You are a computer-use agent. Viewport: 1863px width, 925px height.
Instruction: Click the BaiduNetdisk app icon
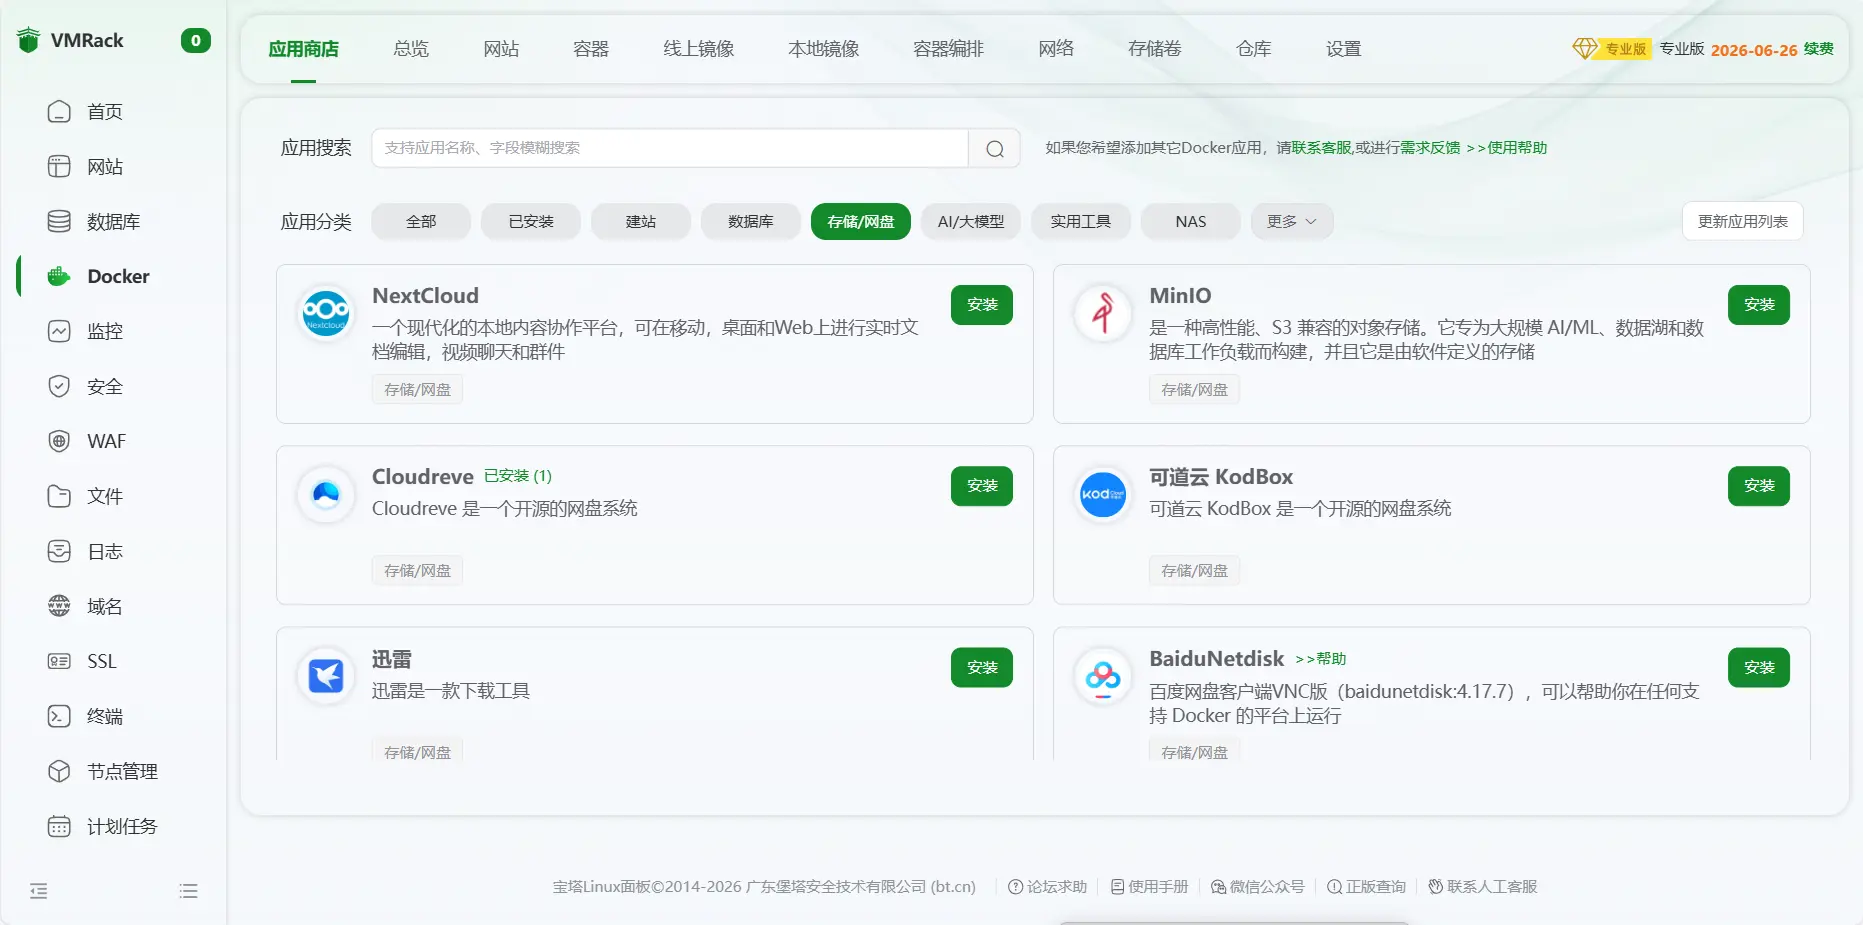[x=1103, y=676]
